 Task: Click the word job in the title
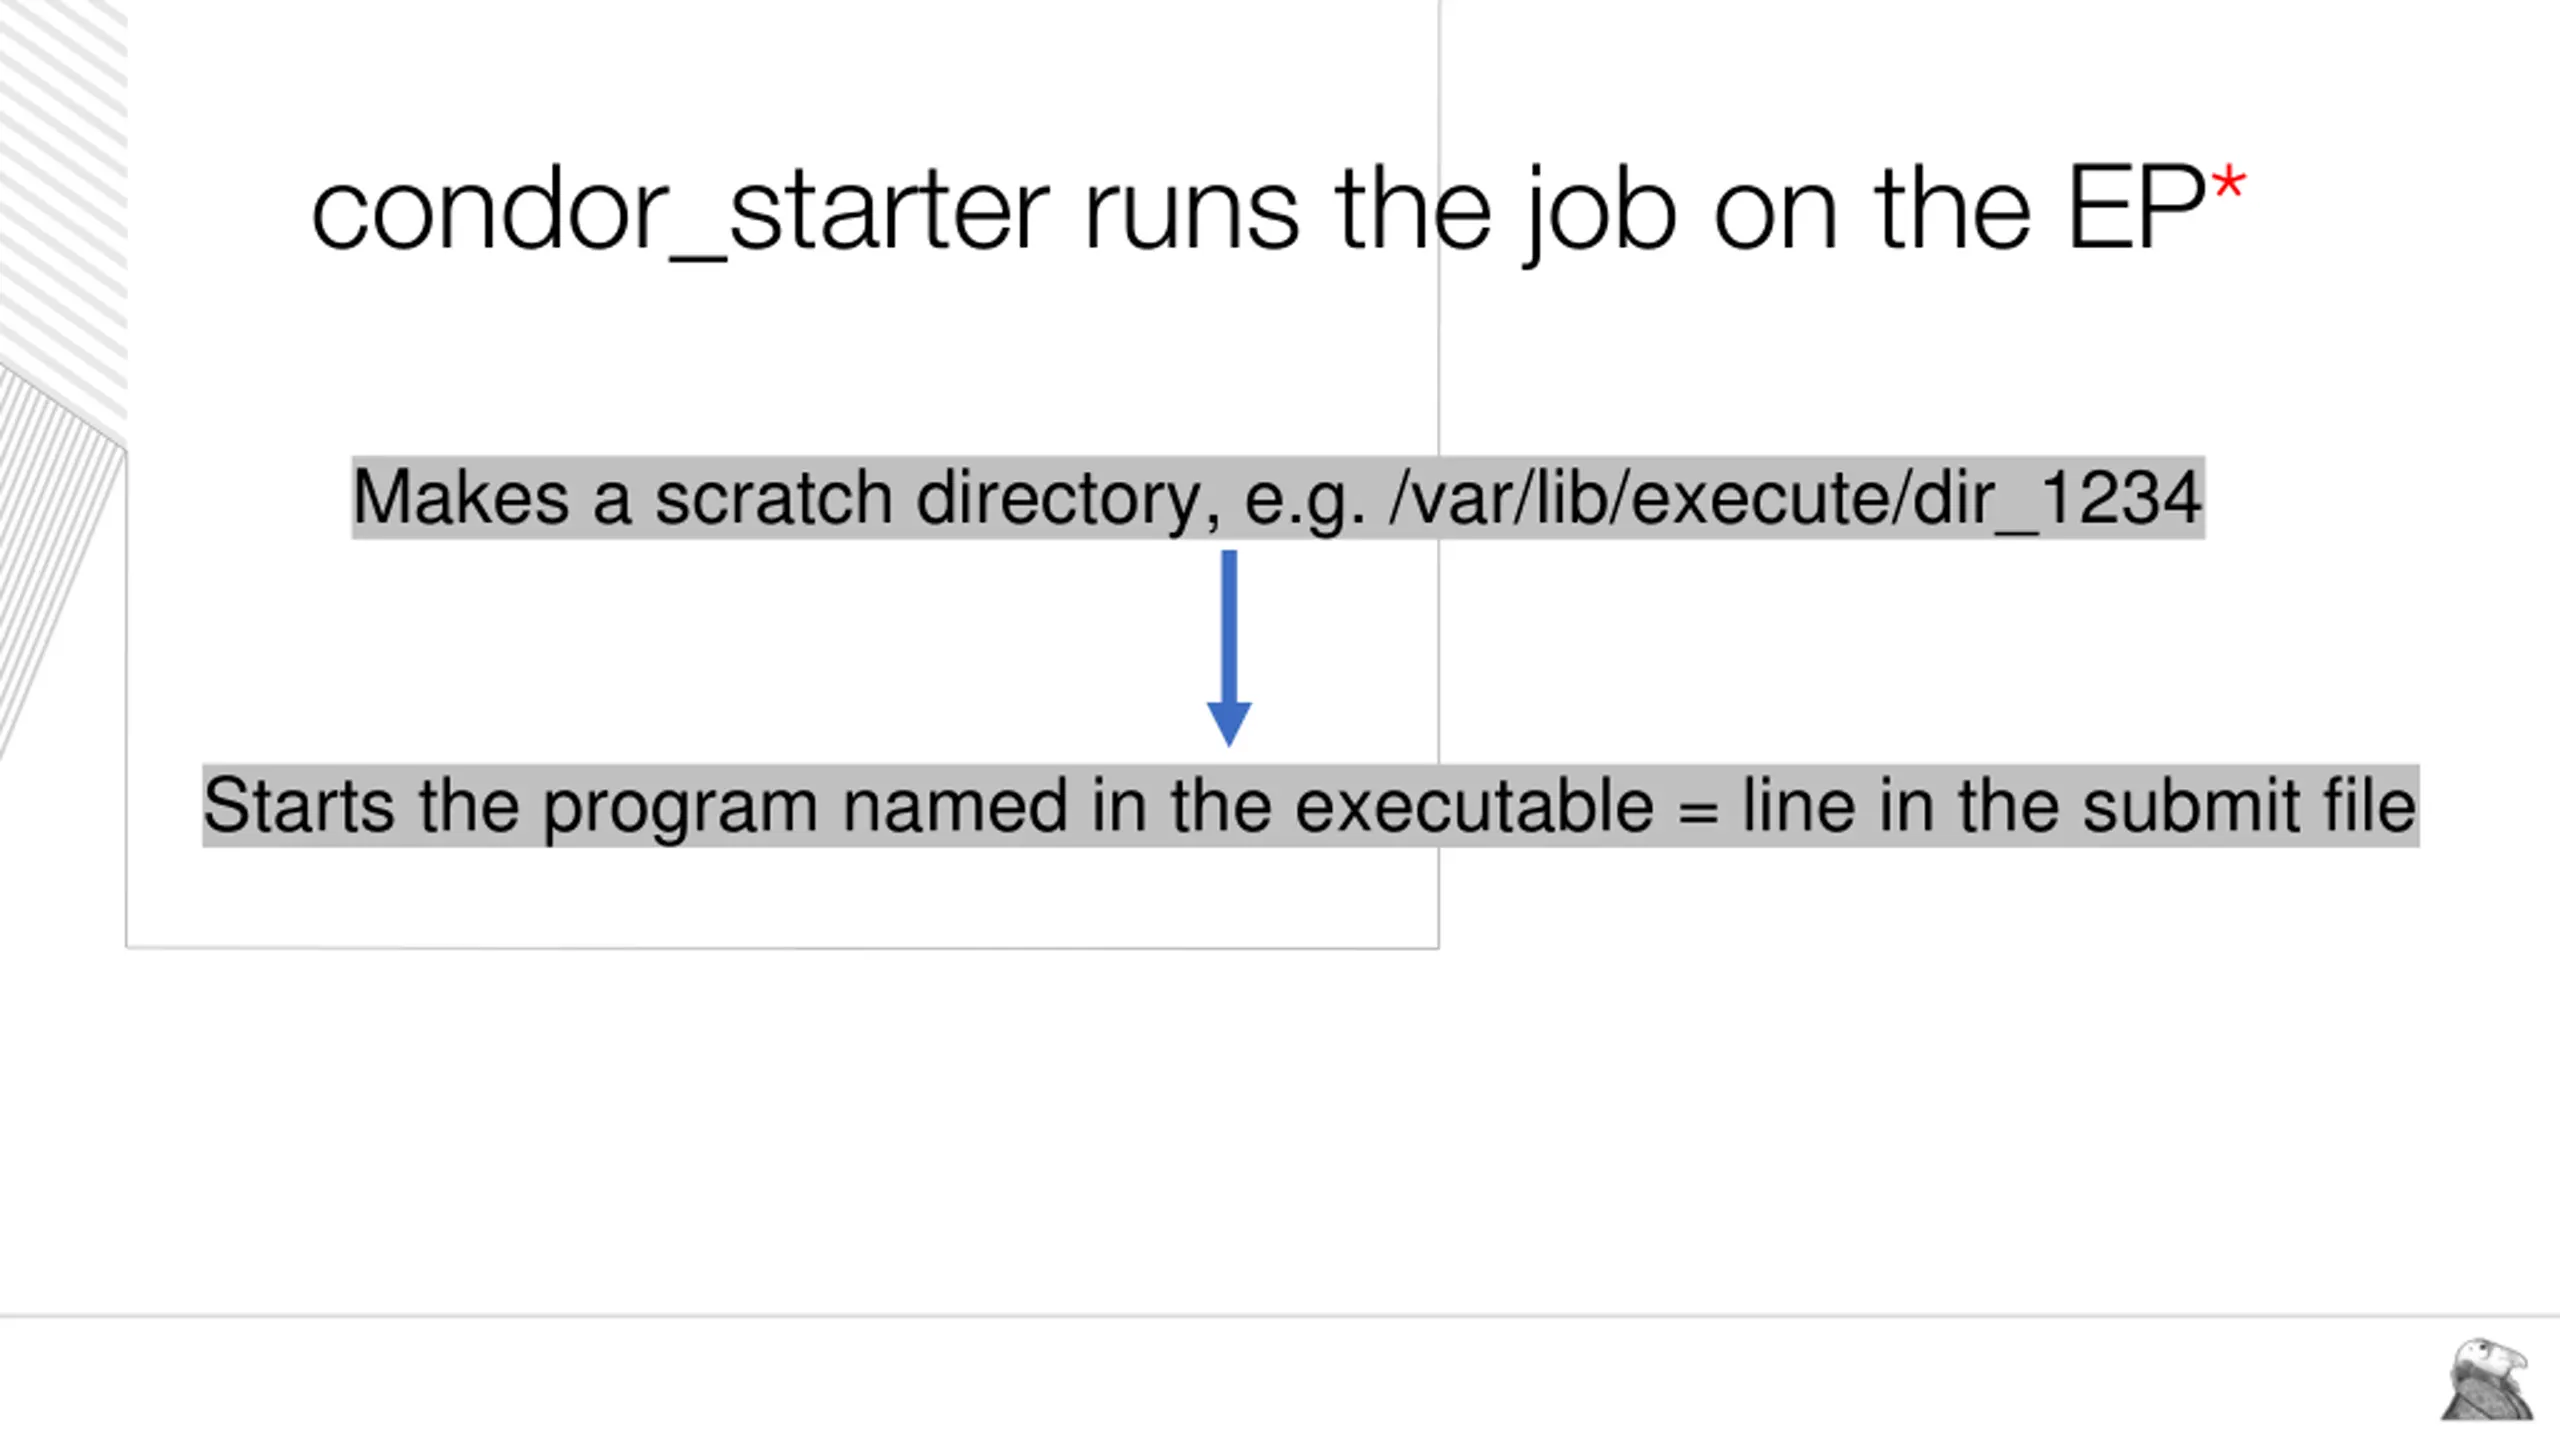1600,212
